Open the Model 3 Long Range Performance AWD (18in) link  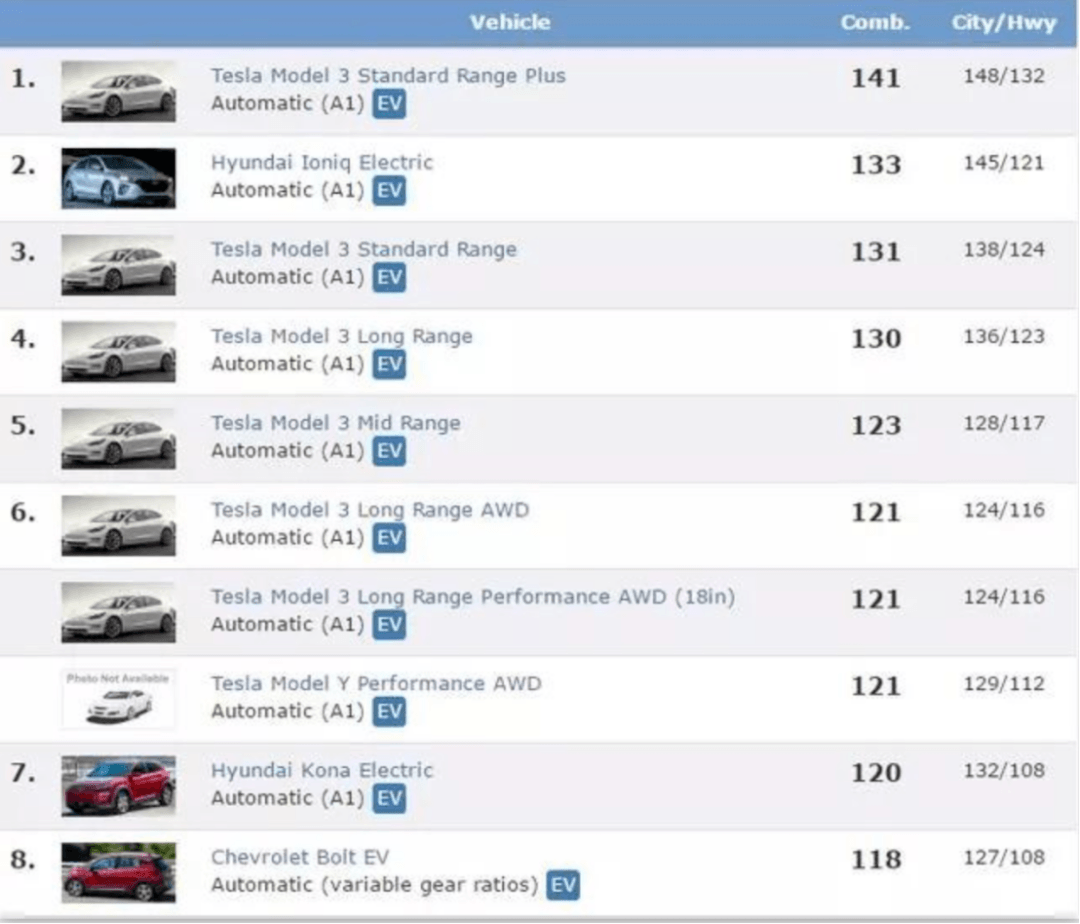pos(473,597)
